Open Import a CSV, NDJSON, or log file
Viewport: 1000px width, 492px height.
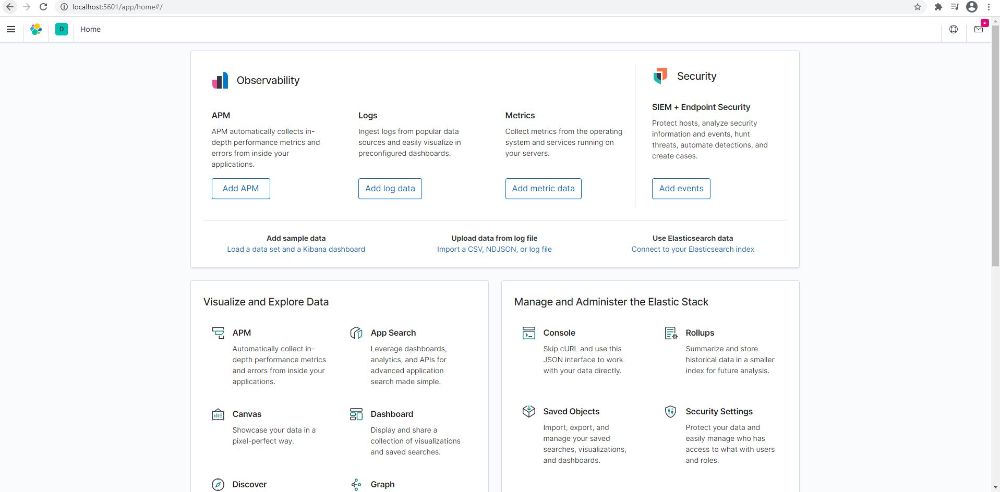[494, 250]
